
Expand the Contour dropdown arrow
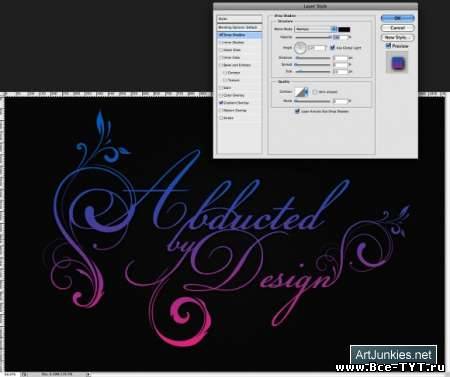306,92
